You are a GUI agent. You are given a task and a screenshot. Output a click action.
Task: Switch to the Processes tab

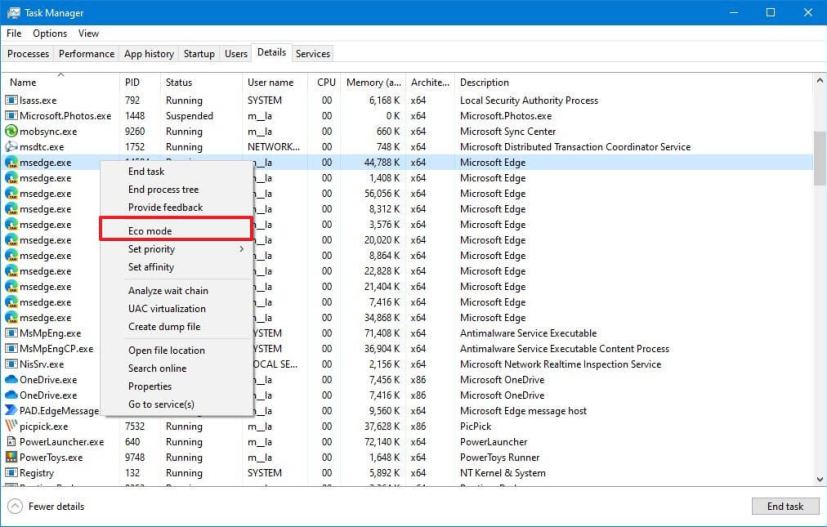28,54
